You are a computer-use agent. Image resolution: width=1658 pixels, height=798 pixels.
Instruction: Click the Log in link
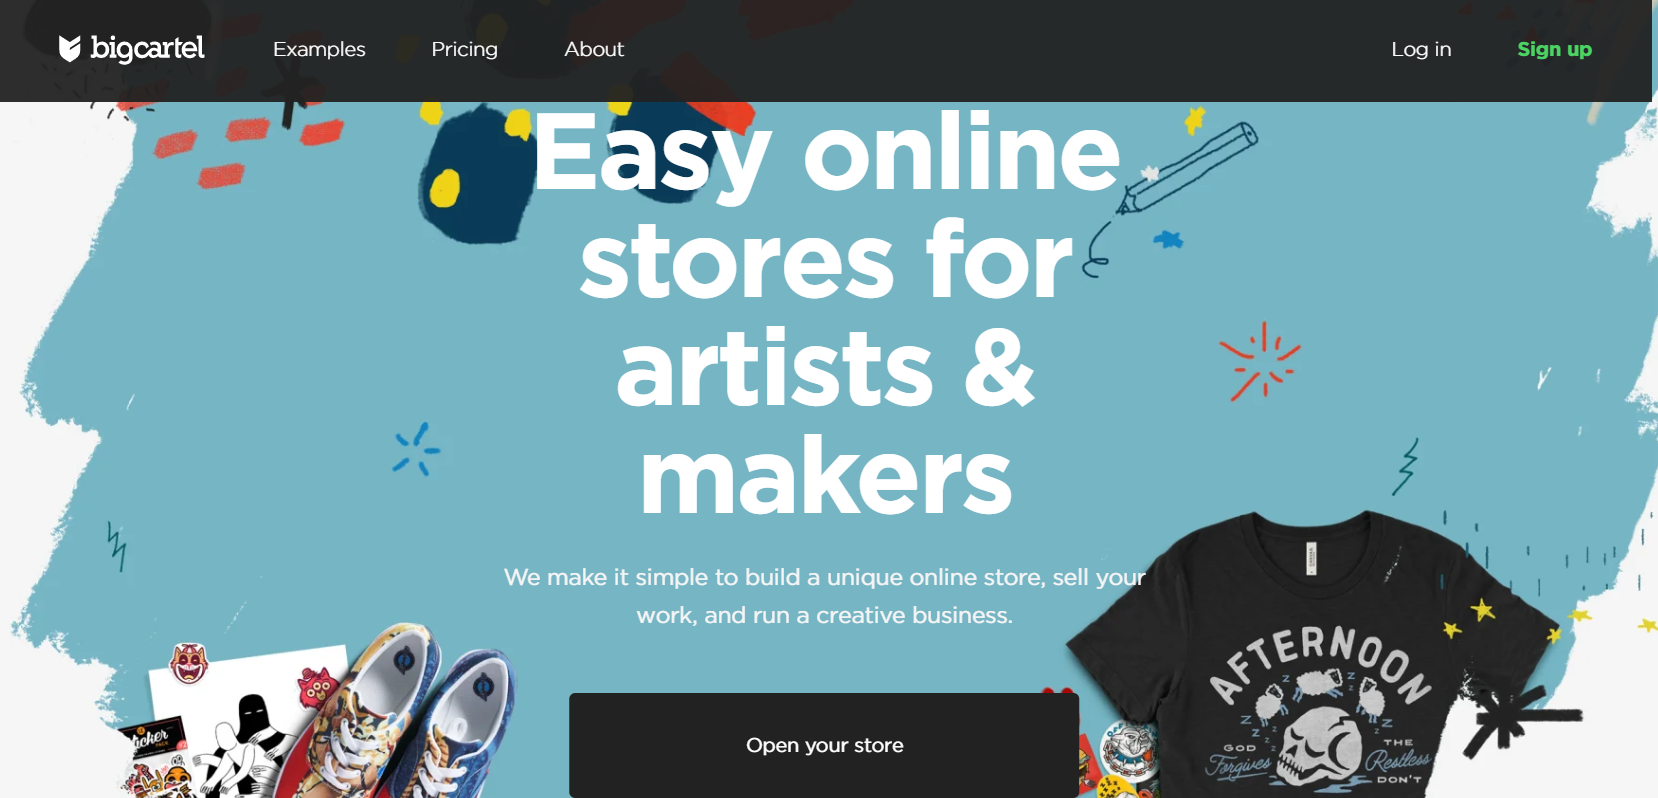[1421, 49]
